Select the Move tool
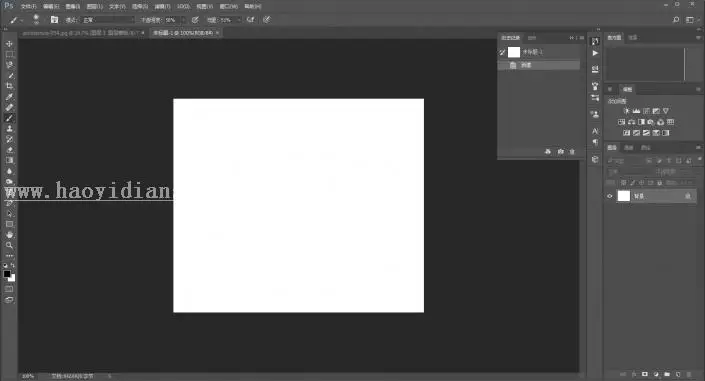Viewport: 705px width, 381px height. [9, 44]
